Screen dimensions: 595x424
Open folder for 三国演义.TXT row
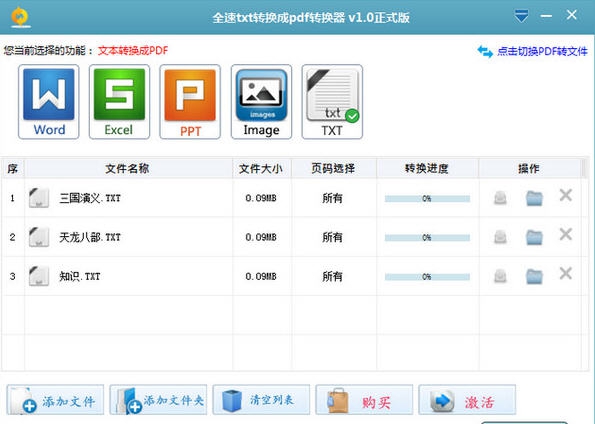534,198
